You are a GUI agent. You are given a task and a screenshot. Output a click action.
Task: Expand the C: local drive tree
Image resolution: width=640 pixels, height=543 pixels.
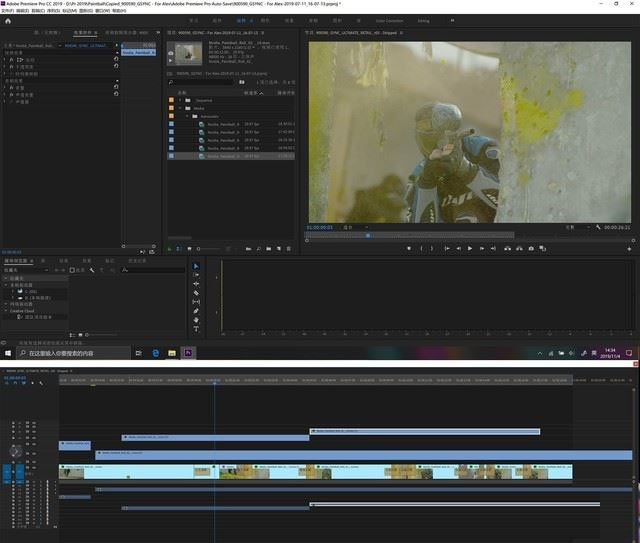tap(12, 291)
